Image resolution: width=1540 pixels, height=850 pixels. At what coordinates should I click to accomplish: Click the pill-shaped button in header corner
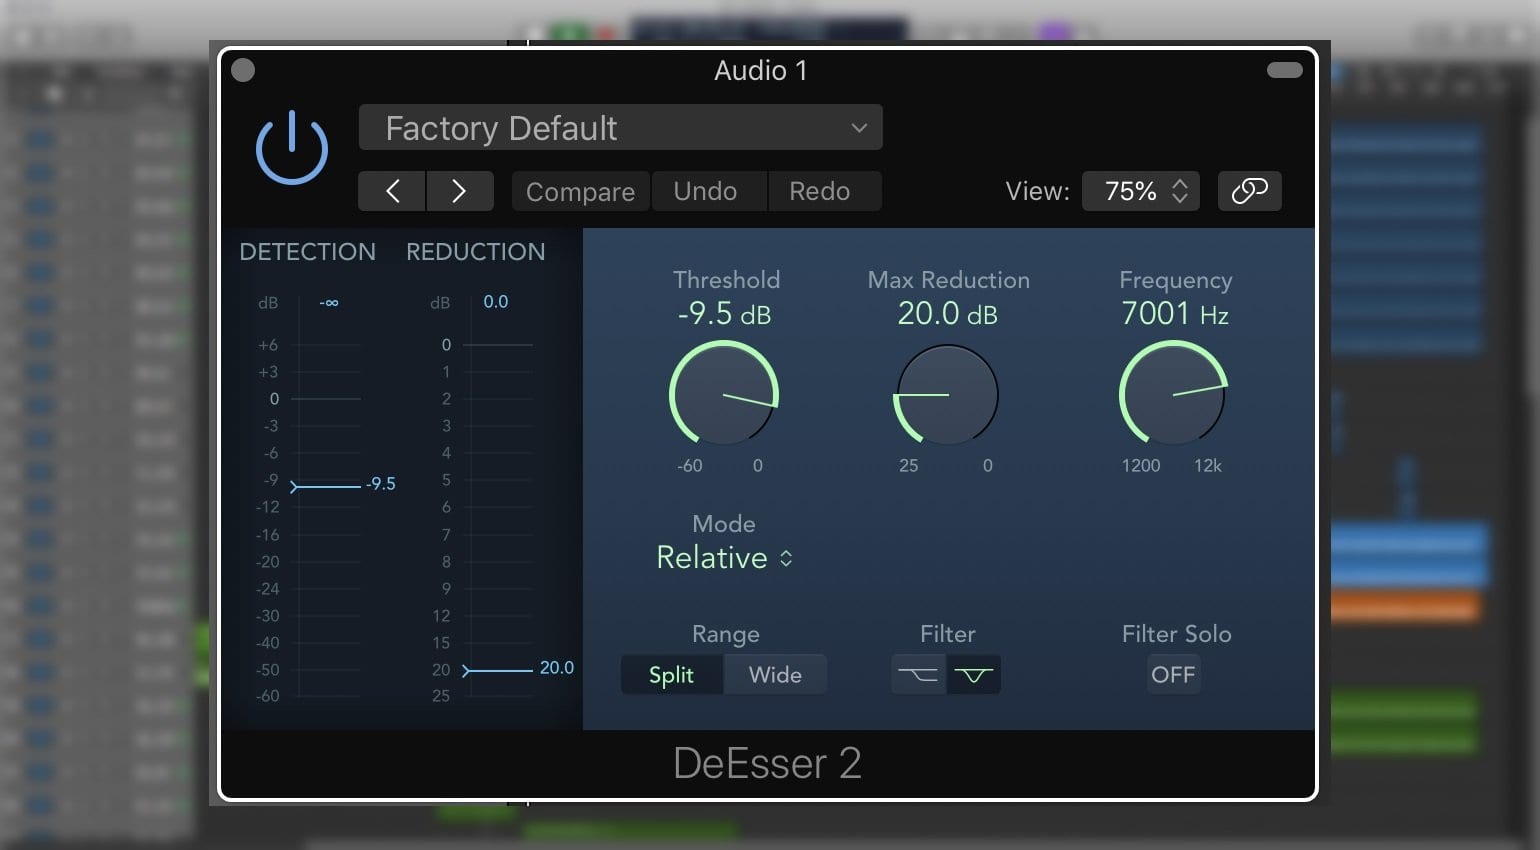tap(1284, 70)
